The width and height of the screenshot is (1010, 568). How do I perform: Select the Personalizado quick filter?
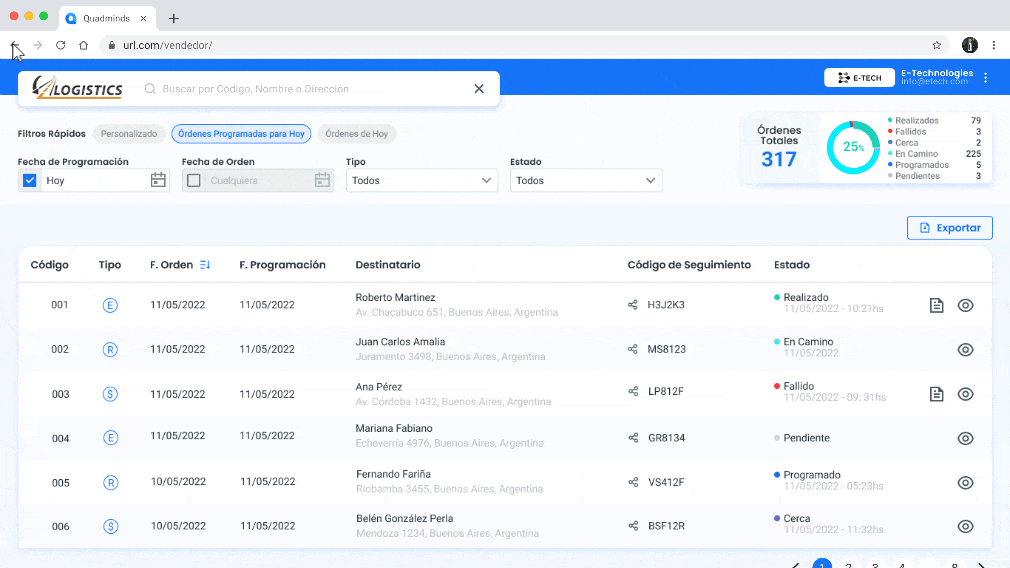[129, 134]
